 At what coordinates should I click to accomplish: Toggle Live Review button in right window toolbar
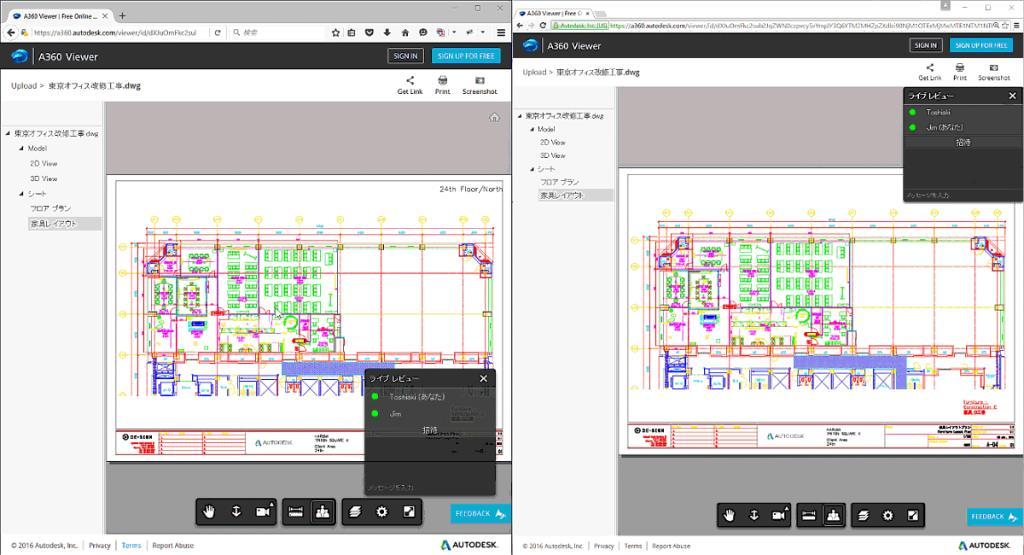833,515
